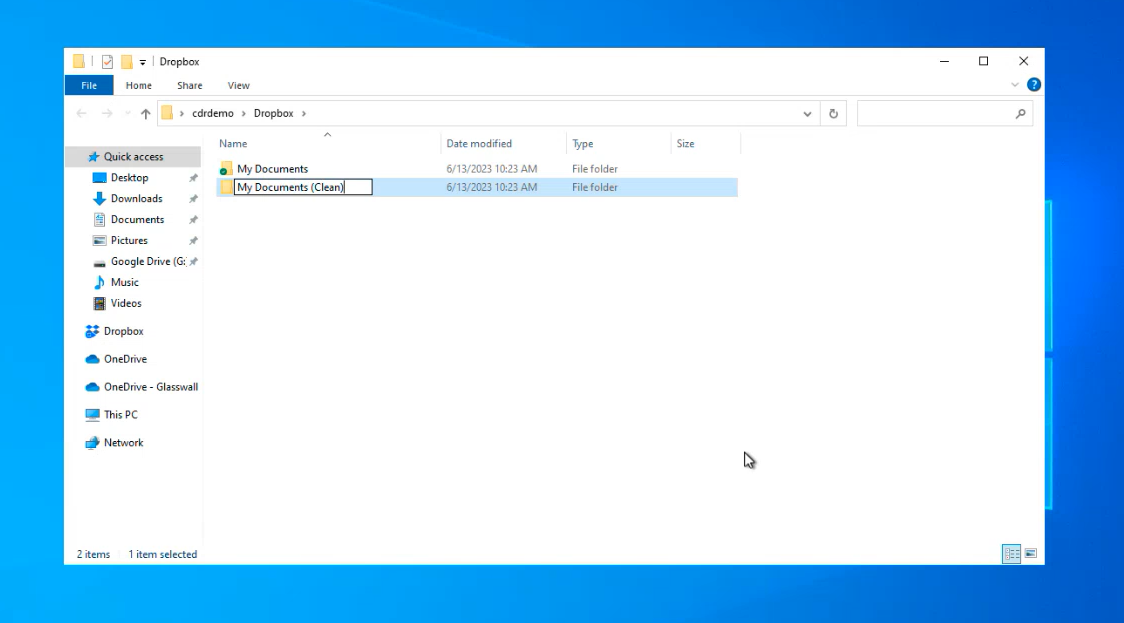
Task: Maximize the Dropbox Explorer window
Action: point(984,62)
